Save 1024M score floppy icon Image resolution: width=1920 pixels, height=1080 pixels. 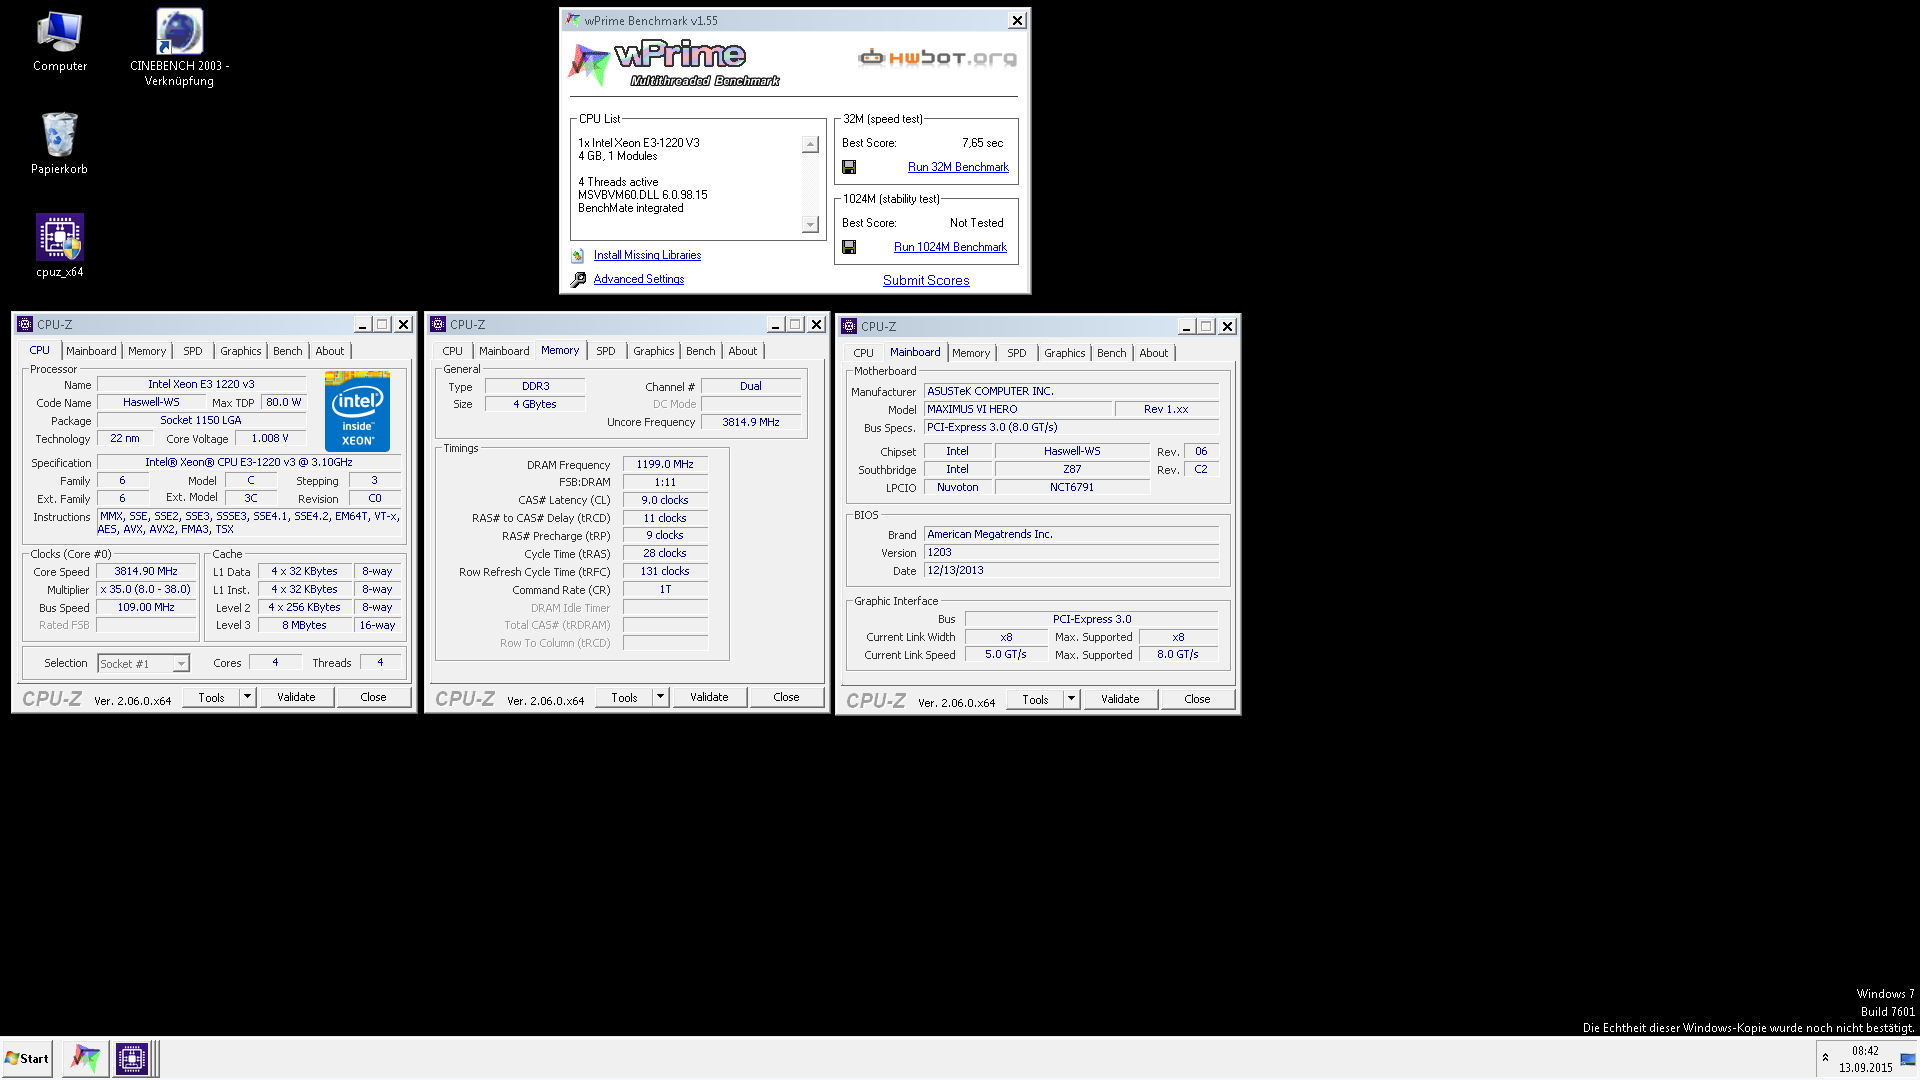pos(849,247)
